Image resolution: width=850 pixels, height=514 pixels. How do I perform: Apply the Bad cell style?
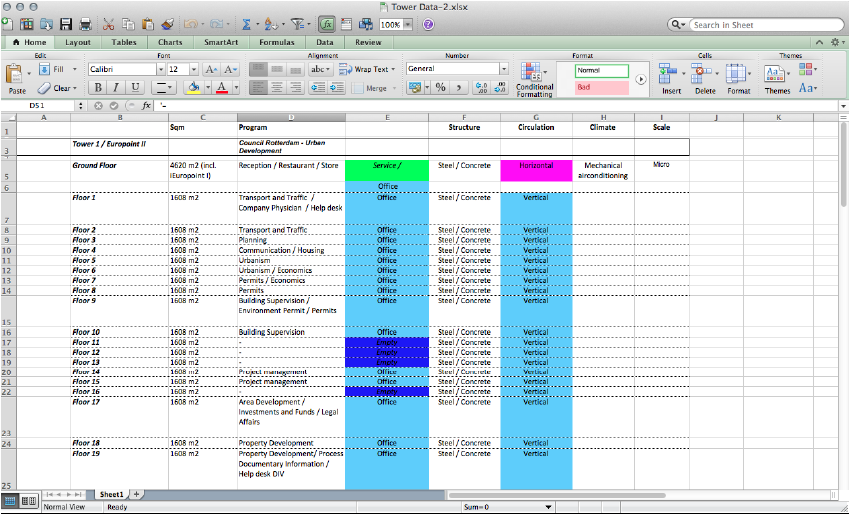click(602, 87)
